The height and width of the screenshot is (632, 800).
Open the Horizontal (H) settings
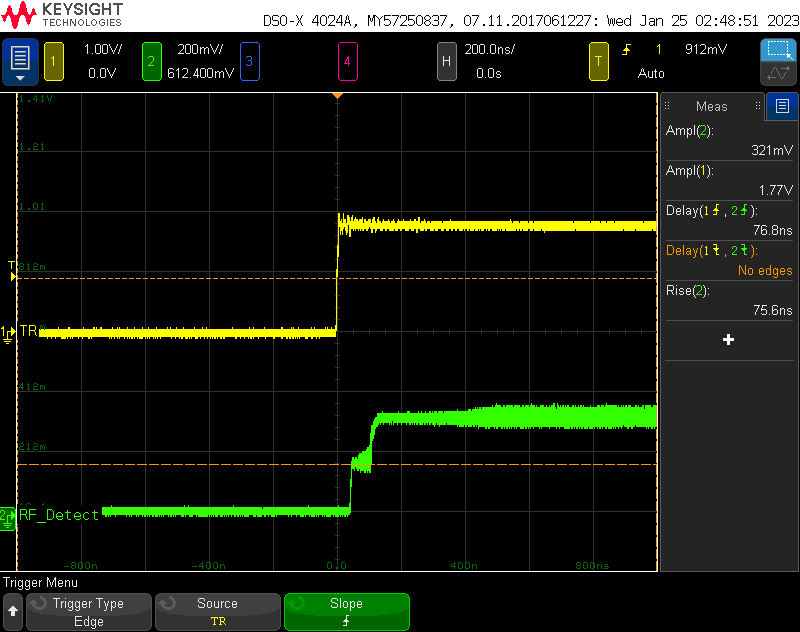446,62
